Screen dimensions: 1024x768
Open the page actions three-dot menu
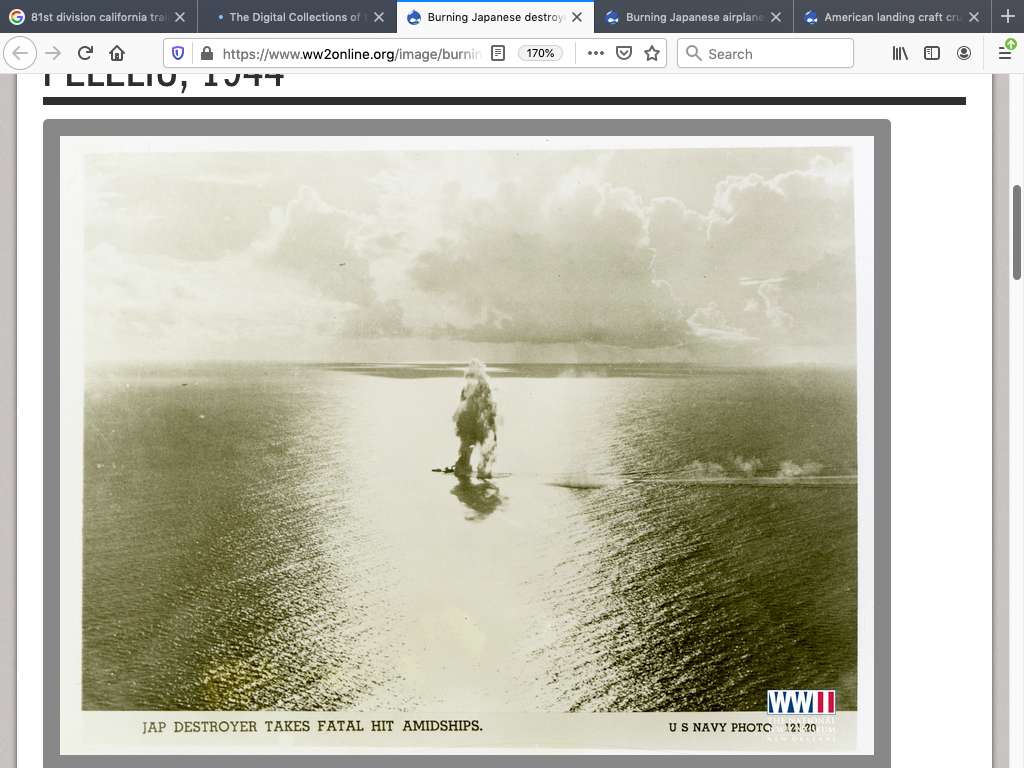pyautogui.click(x=595, y=53)
